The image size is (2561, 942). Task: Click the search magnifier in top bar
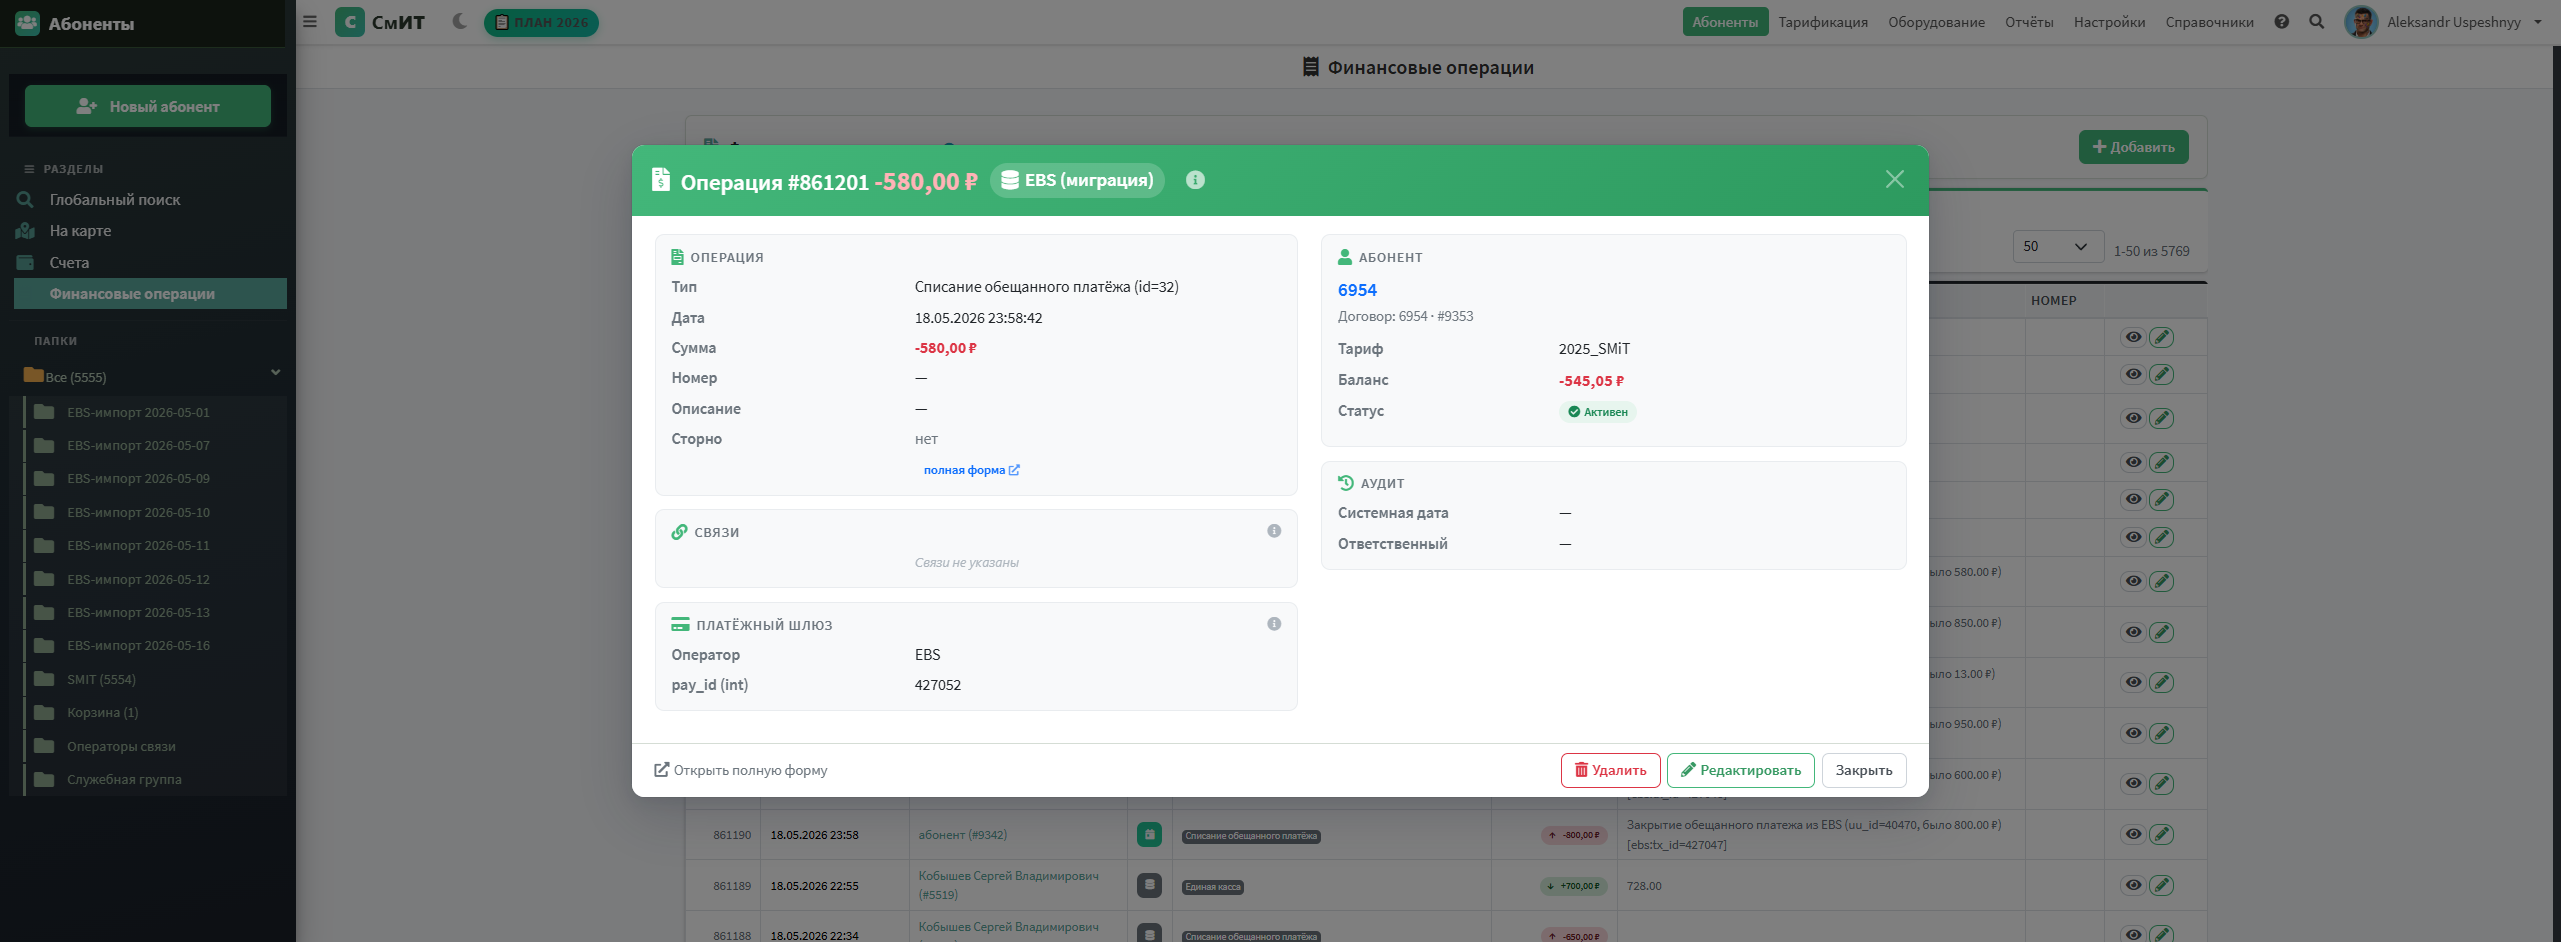[x=2317, y=22]
